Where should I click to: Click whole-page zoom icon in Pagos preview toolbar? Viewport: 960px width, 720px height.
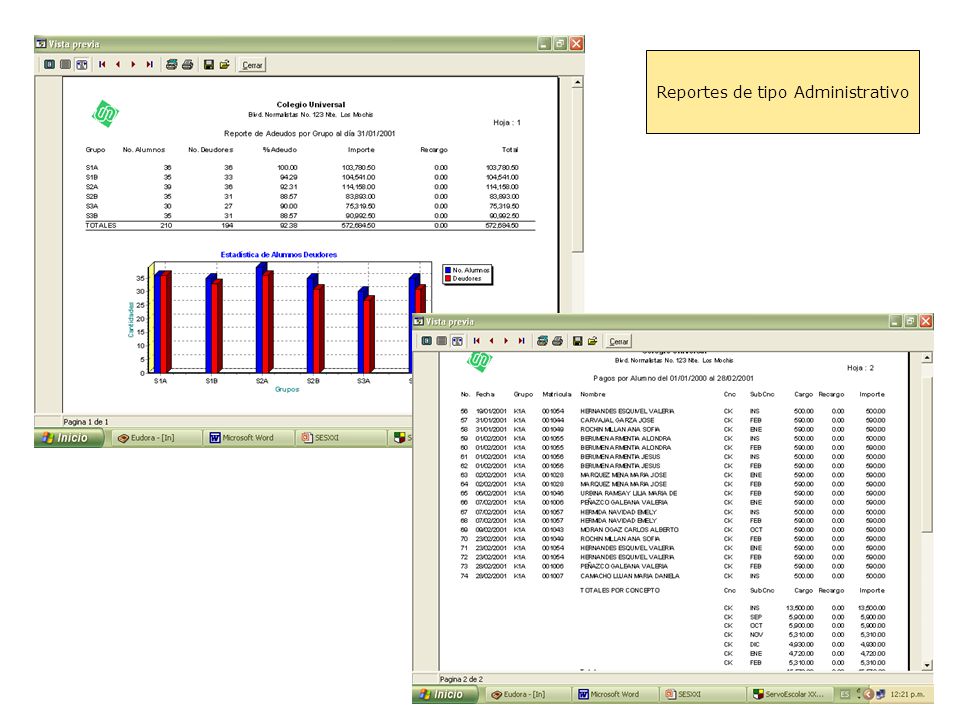point(427,341)
